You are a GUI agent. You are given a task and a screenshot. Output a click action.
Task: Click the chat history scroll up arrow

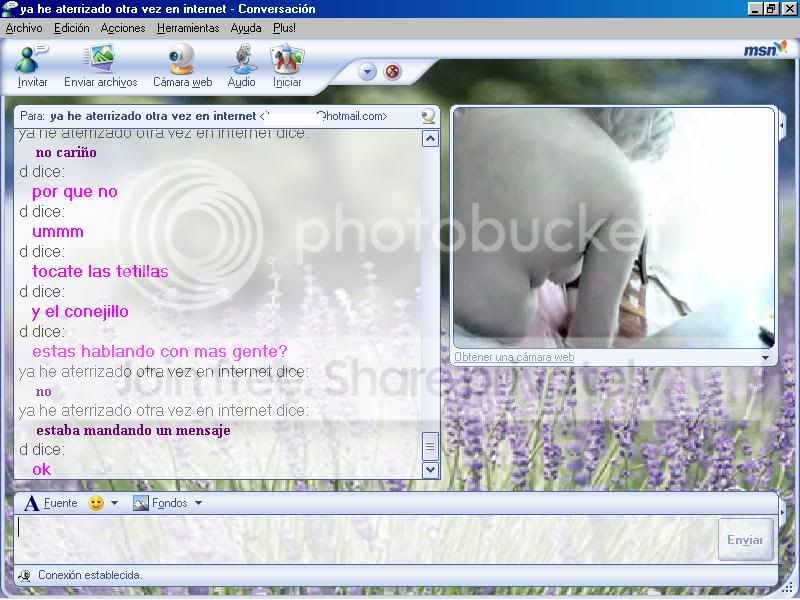(x=430, y=139)
